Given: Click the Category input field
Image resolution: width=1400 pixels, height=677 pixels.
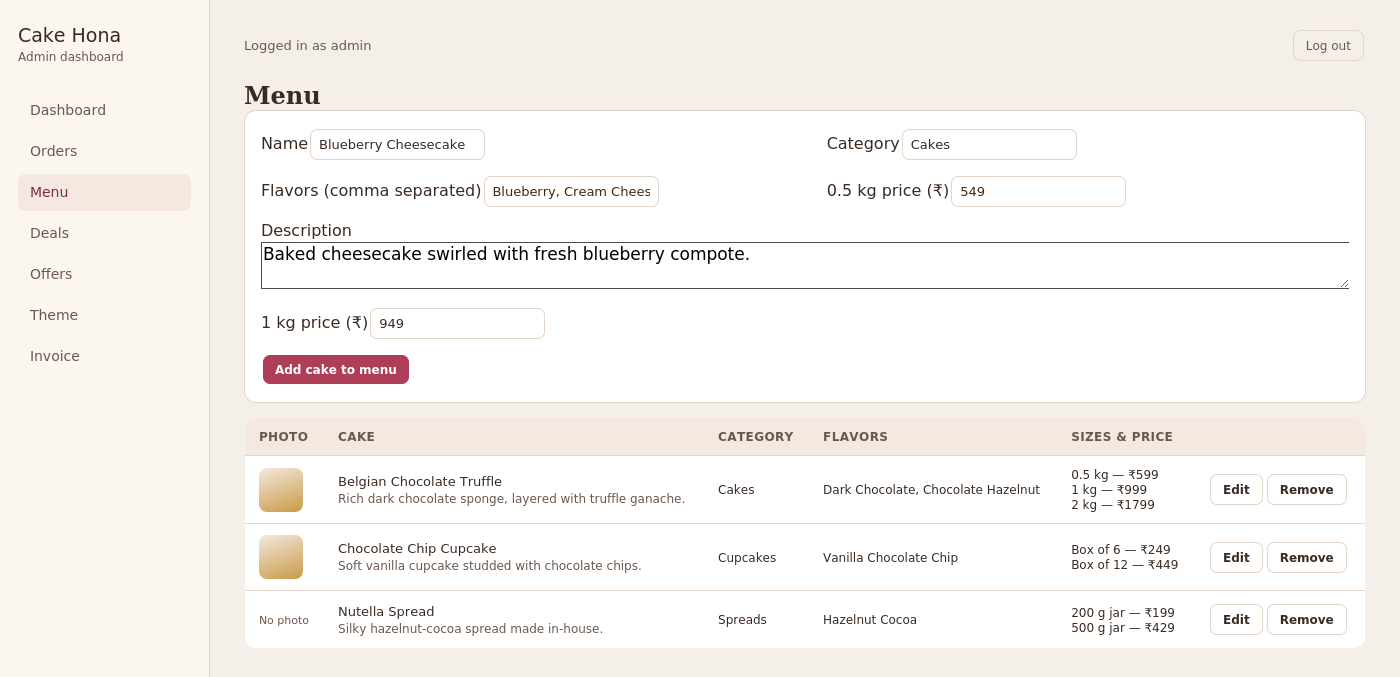Looking at the screenshot, I should 989,144.
